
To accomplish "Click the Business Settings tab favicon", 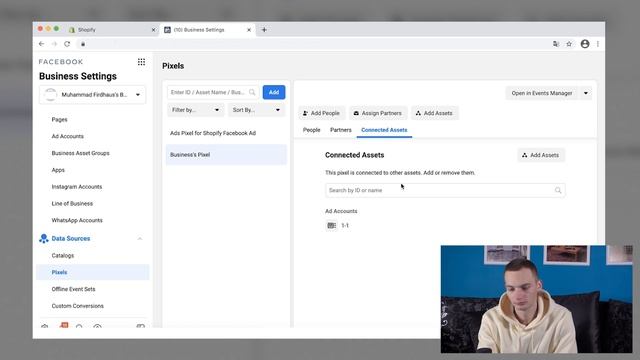I will pyautogui.click(x=167, y=30).
